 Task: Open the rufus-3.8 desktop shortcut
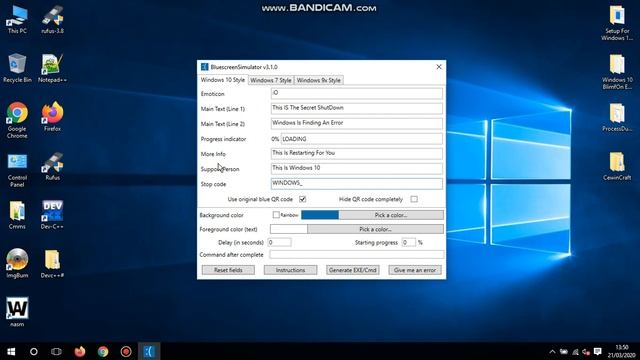coord(52,19)
